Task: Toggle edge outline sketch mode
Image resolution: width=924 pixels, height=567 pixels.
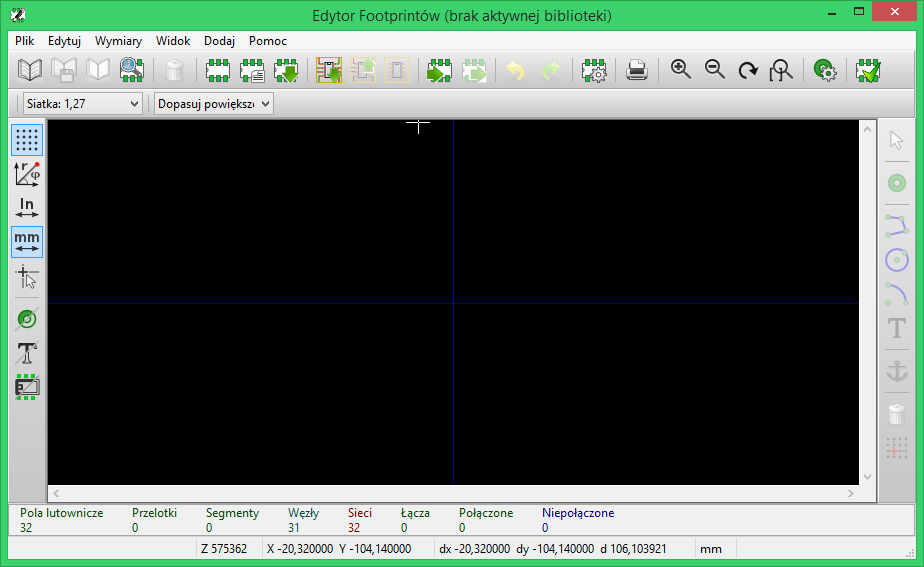Action: click(x=27, y=387)
